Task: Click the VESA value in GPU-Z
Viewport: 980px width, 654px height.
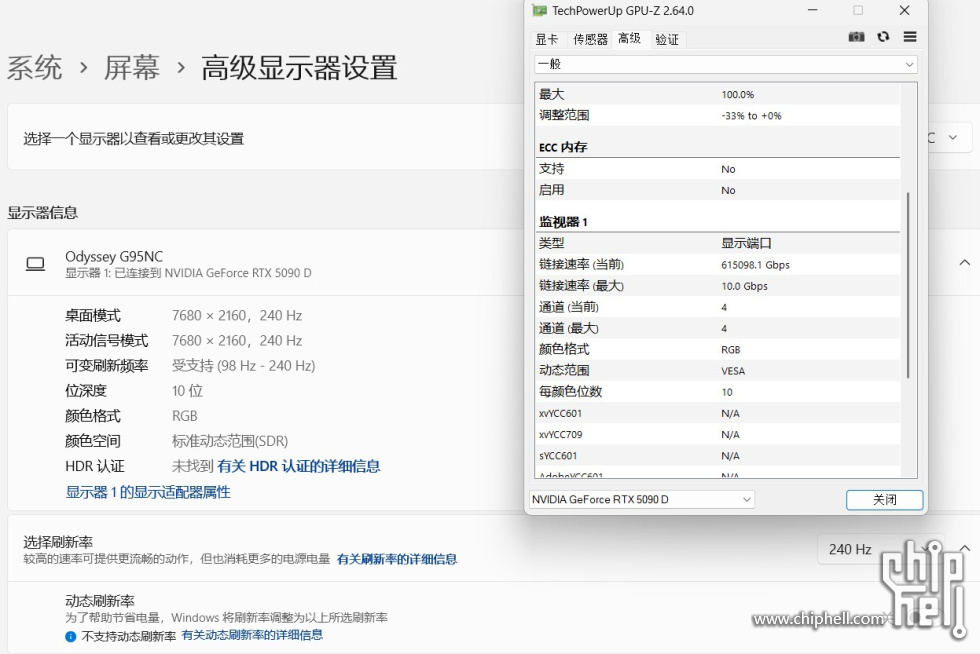Action: (x=732, y=371)
